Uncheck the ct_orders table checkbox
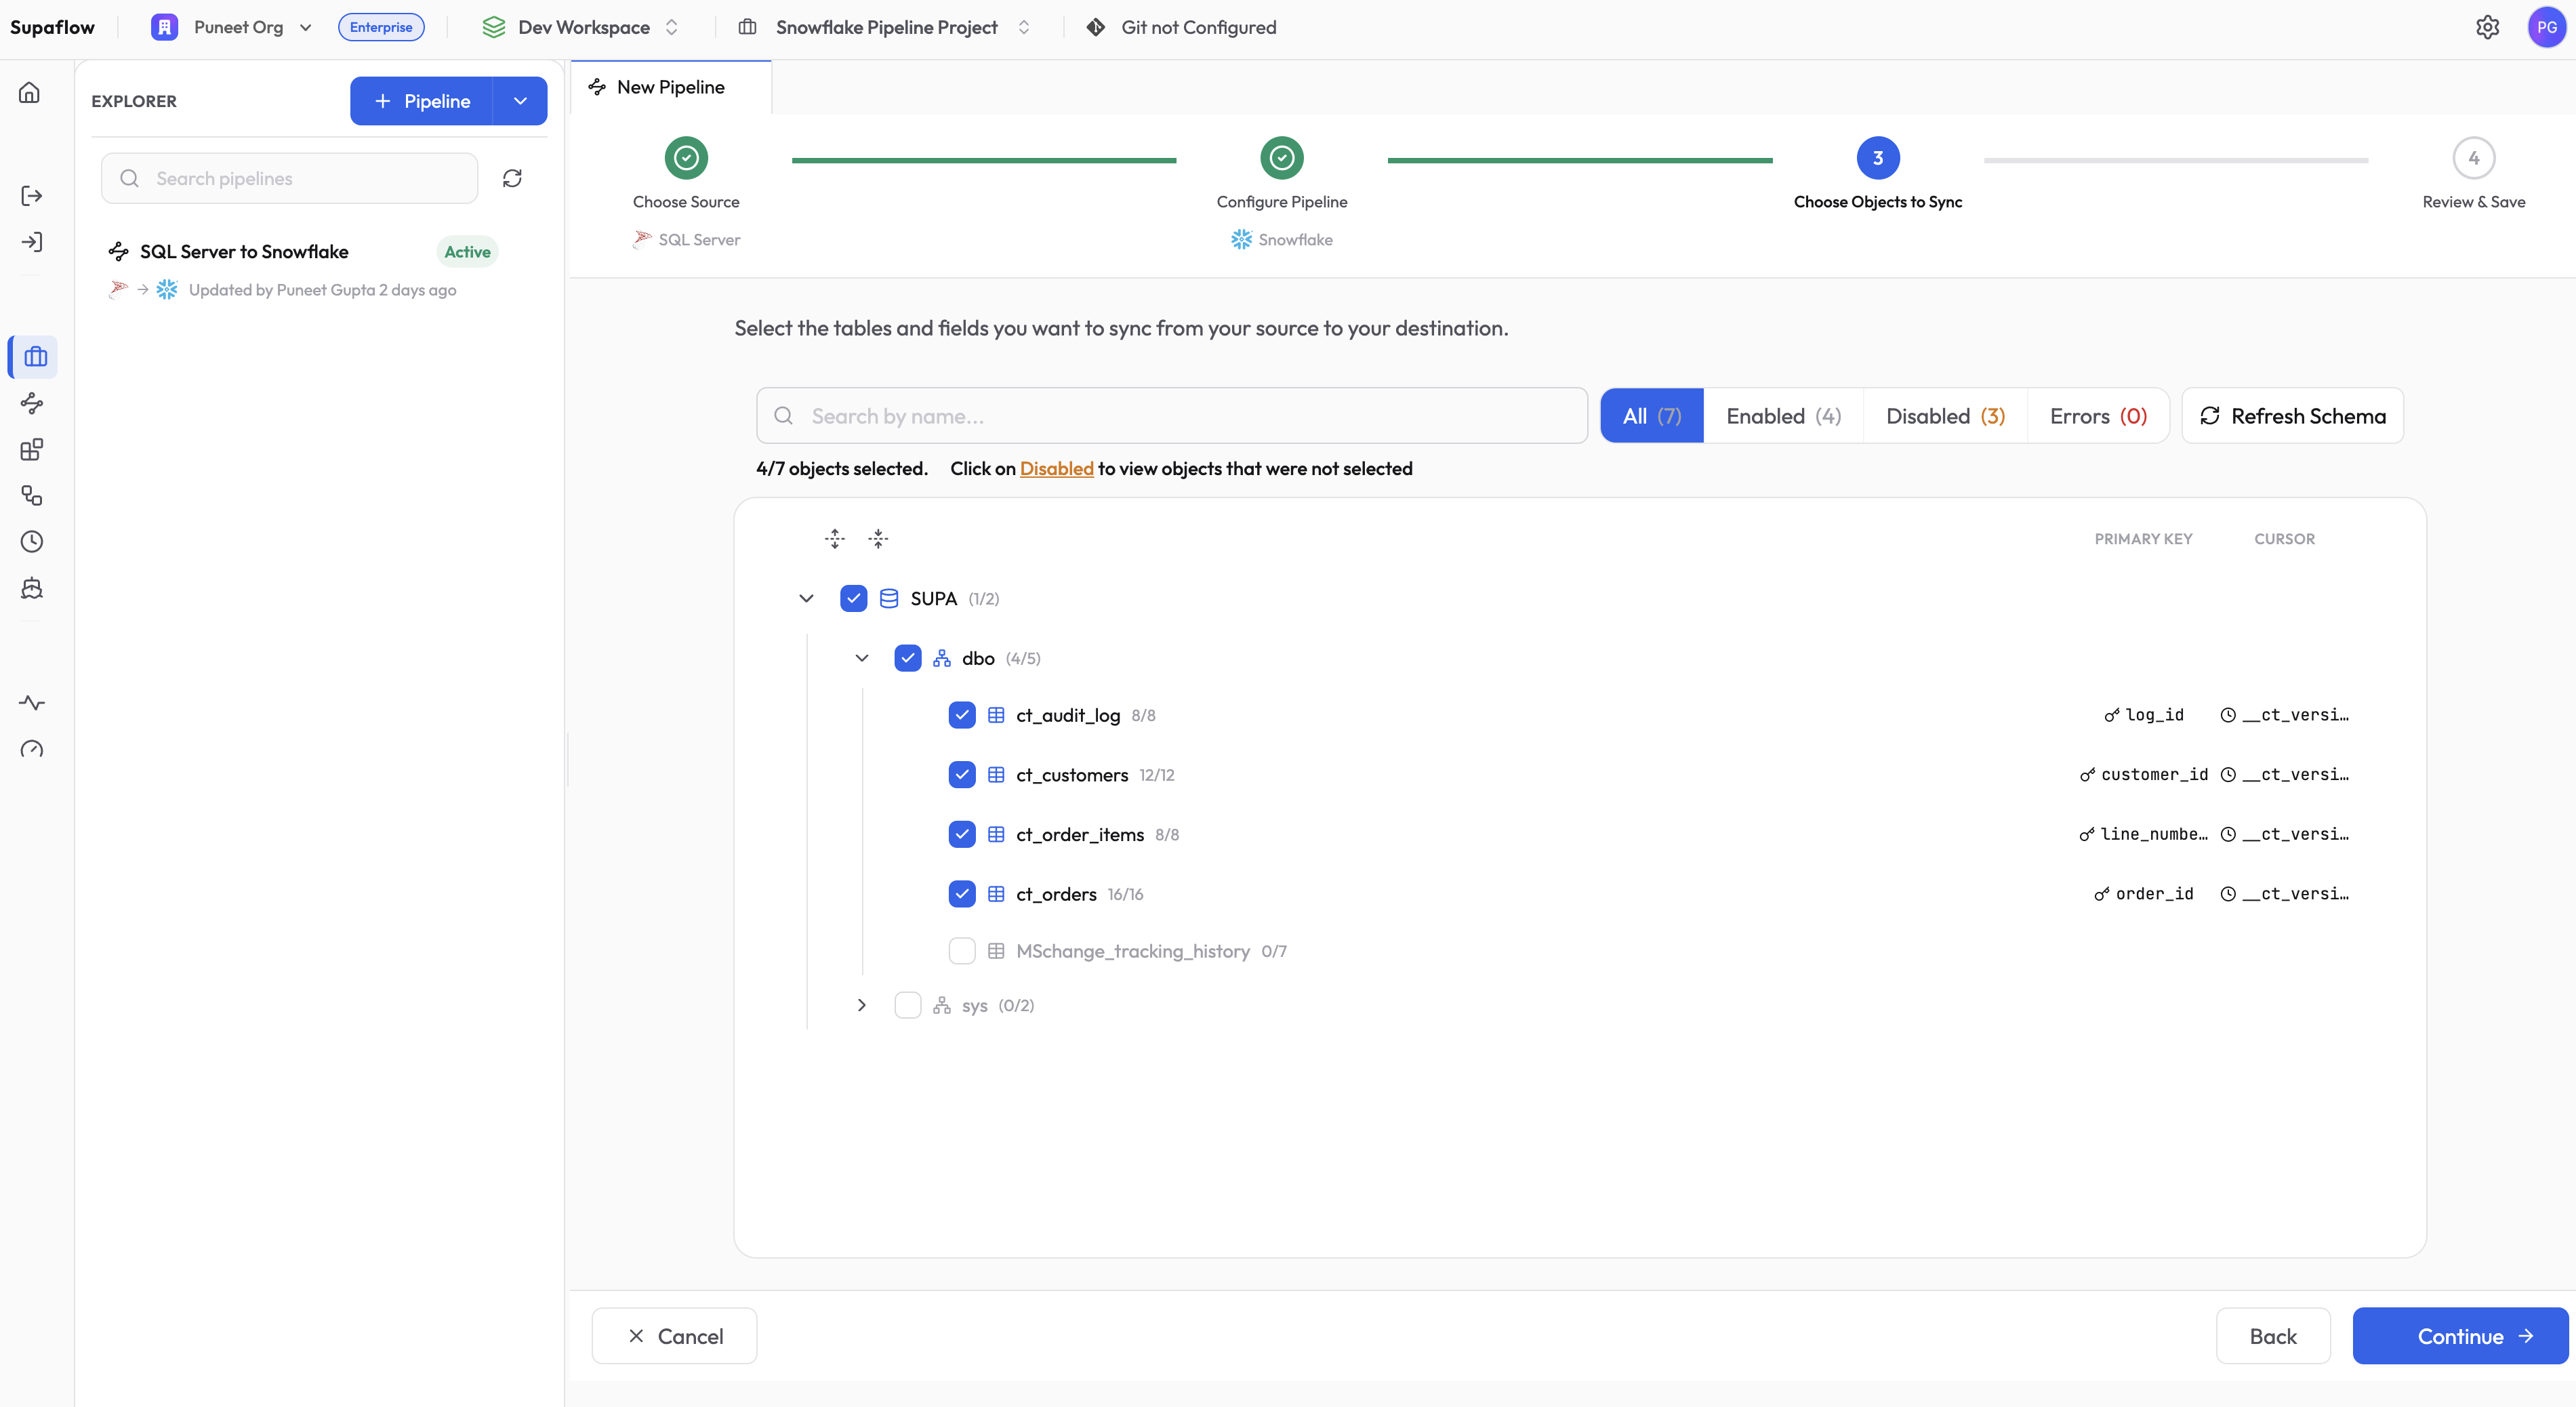Image resolution: width=2576 pixels, height=1407 pixels. tap(961, 893)
